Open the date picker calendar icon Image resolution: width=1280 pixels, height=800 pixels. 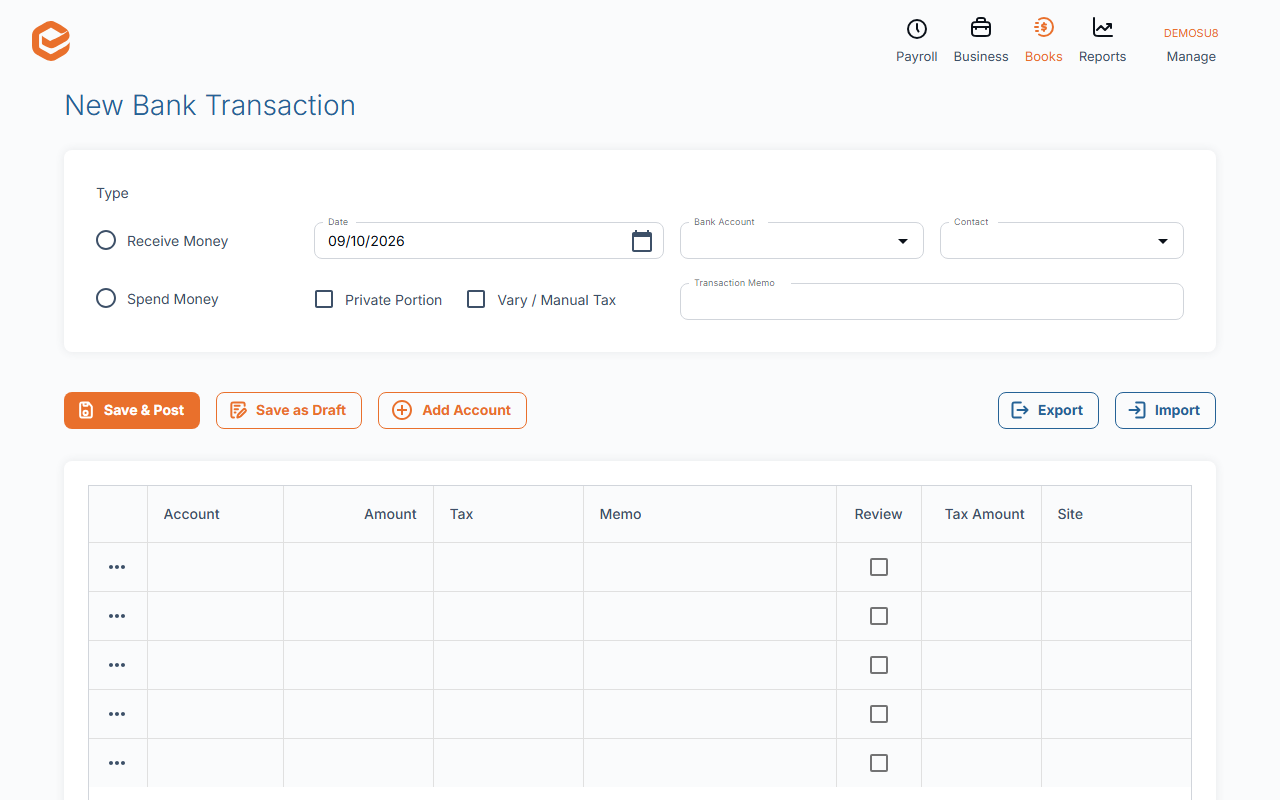click(x=642, y=241)
